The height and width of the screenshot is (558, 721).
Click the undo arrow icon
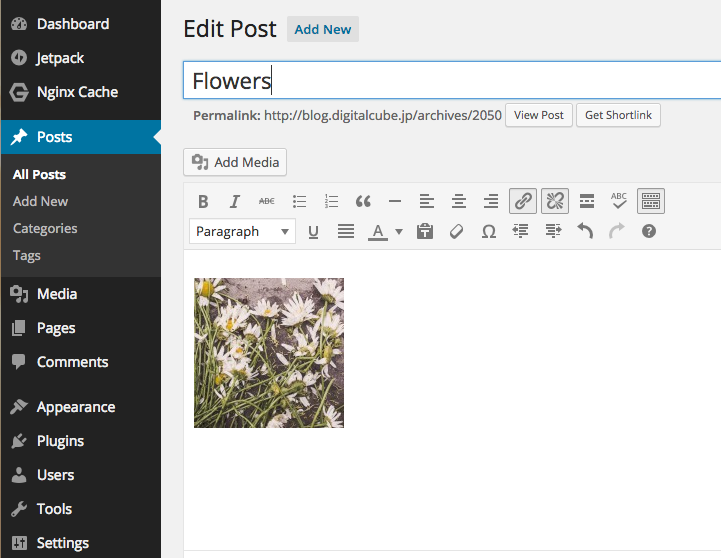coord(585,231)
